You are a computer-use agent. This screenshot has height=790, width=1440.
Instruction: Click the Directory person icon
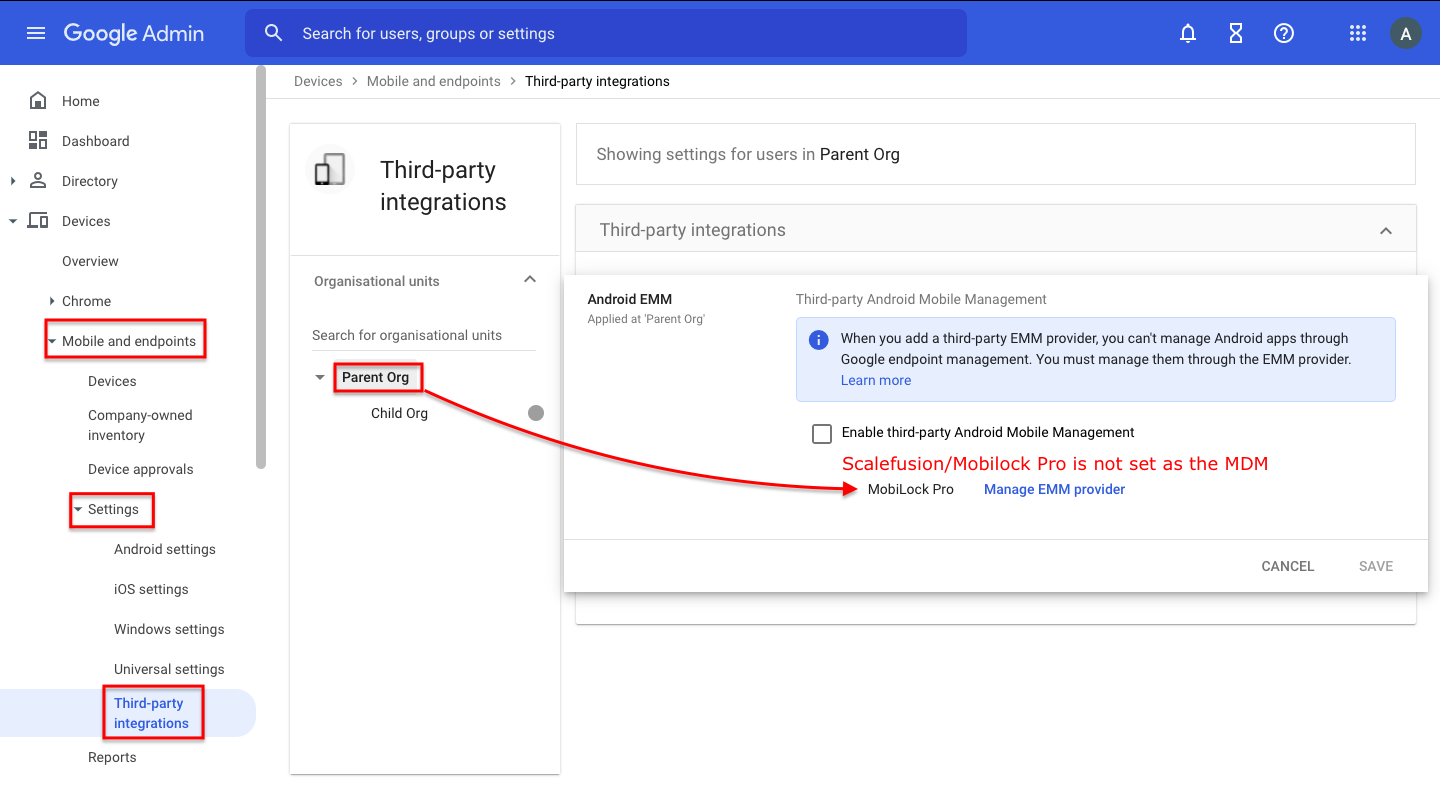[38, 180]
